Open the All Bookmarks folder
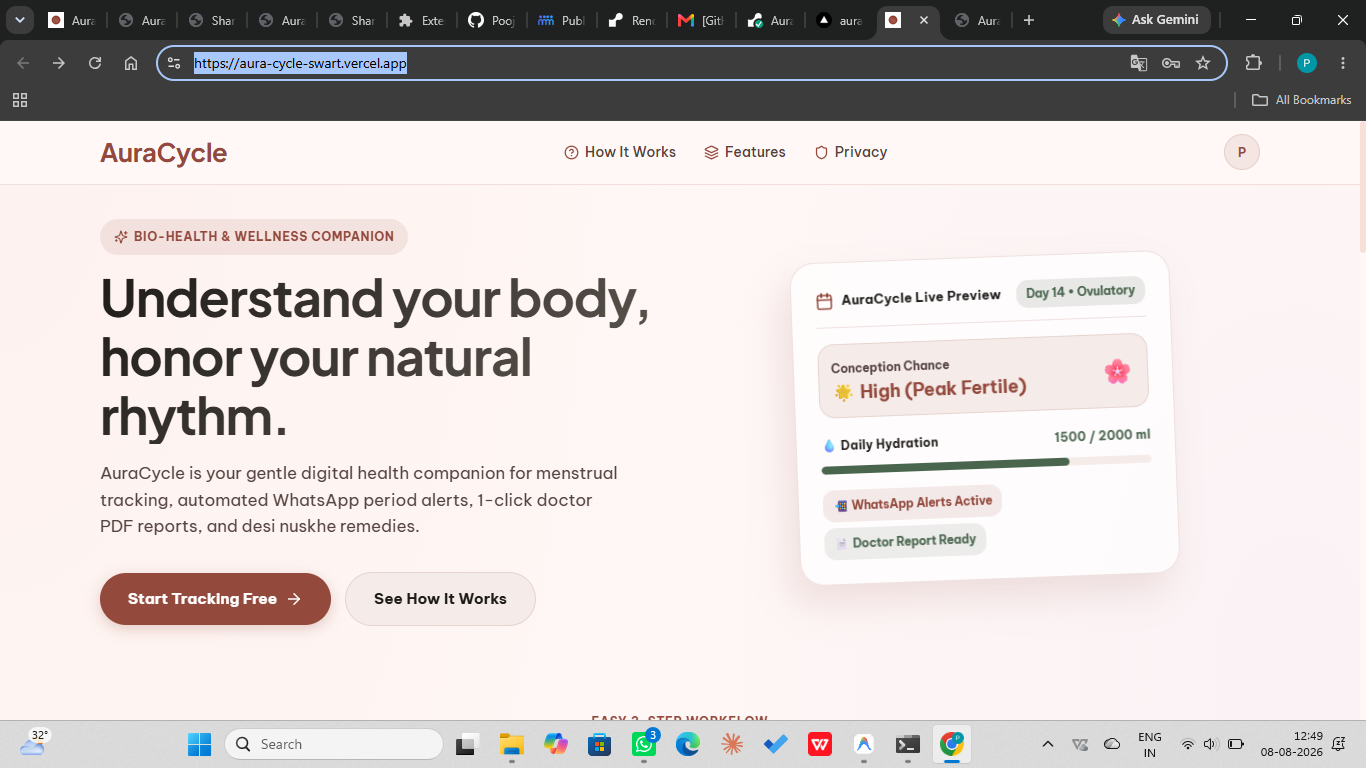Image resolution: width=1366 pixels, height=768 pixels. [x=1302, y=100]
